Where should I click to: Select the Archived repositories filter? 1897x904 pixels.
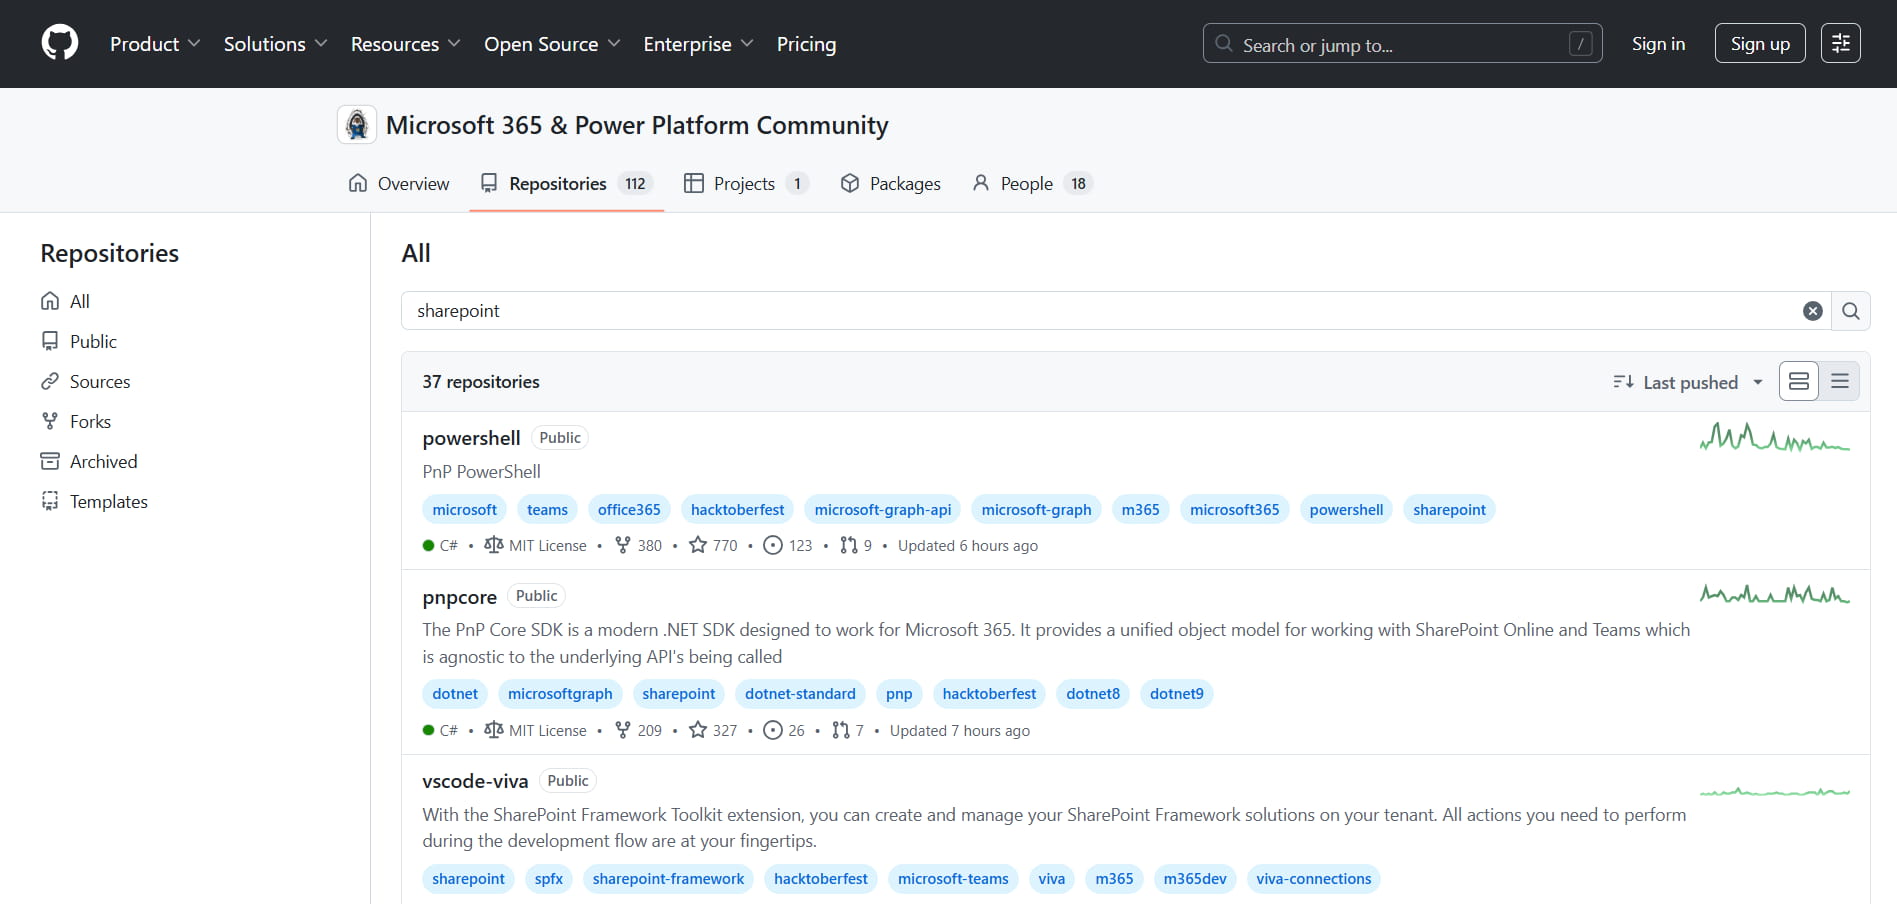103,461
